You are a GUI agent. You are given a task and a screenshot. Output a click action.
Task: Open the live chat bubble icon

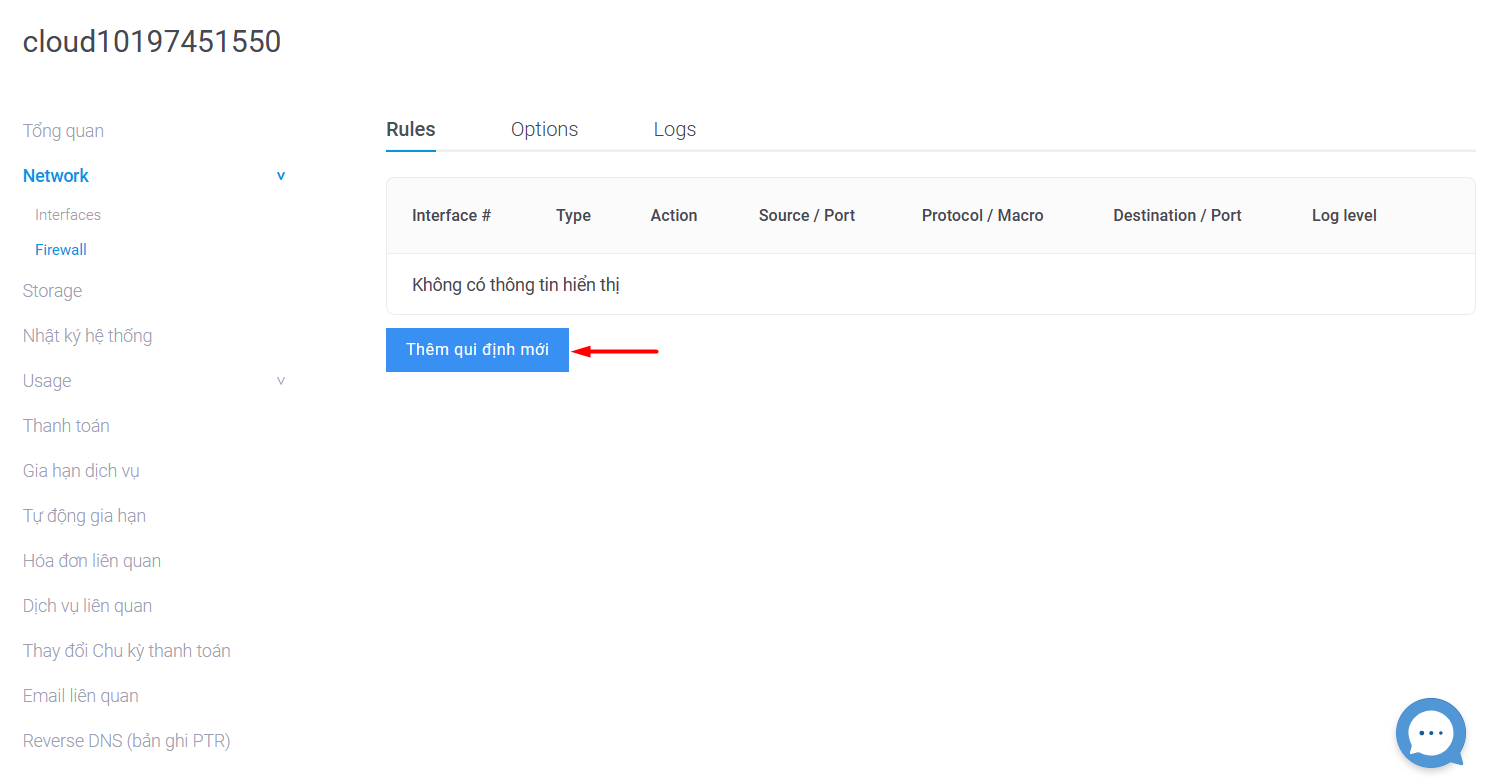click(1431, 733)
